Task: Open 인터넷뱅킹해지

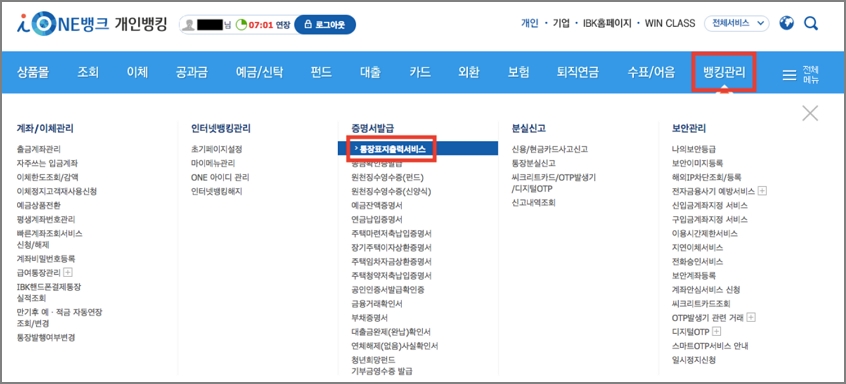Action: [216, 191]
